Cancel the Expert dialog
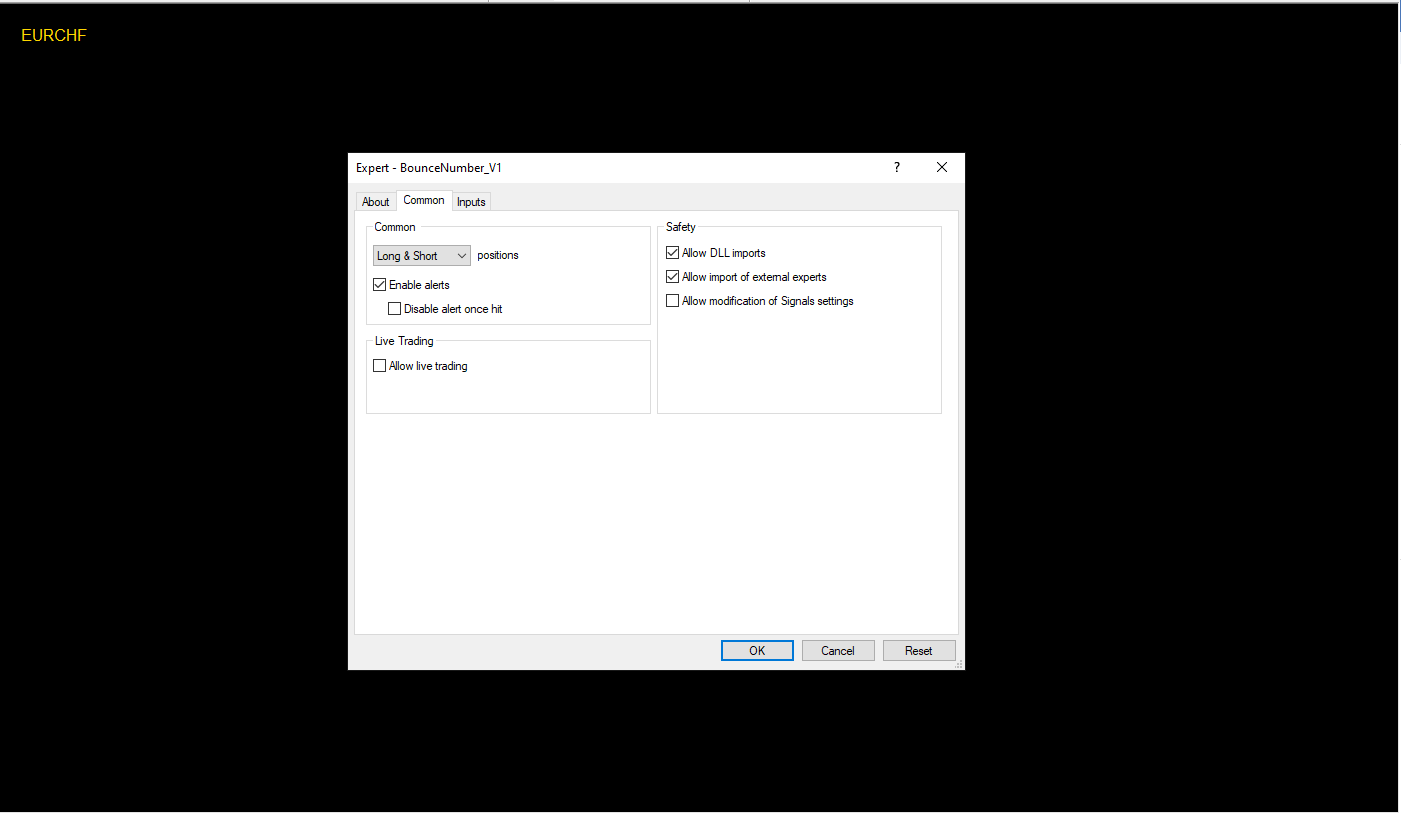The height and width of the screenshot is (814, 1401). point(838,651)
